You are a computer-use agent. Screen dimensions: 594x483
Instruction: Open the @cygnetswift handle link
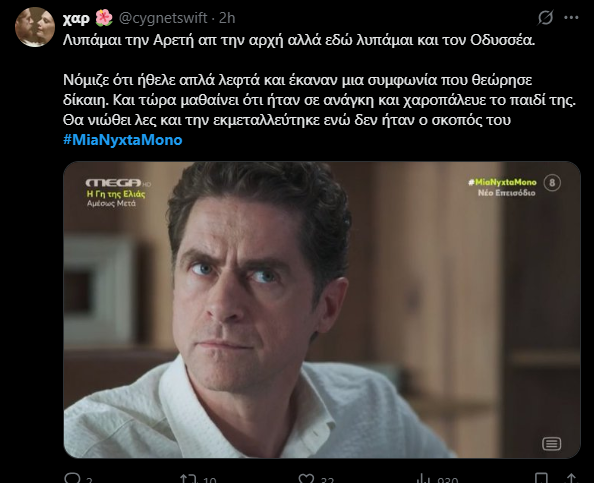pyautogui.click(x=163, y=18)
